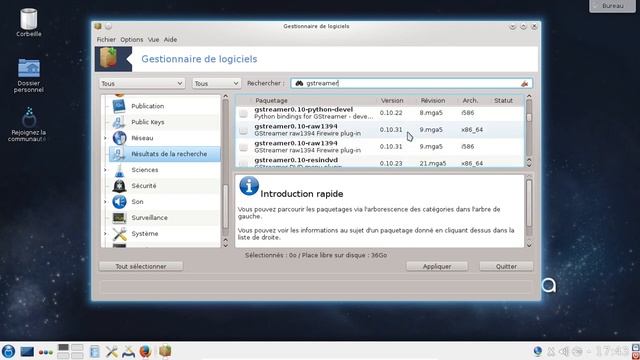Click the Appliquer button
This screenshot has width=640, height=360.
[437, 266]
